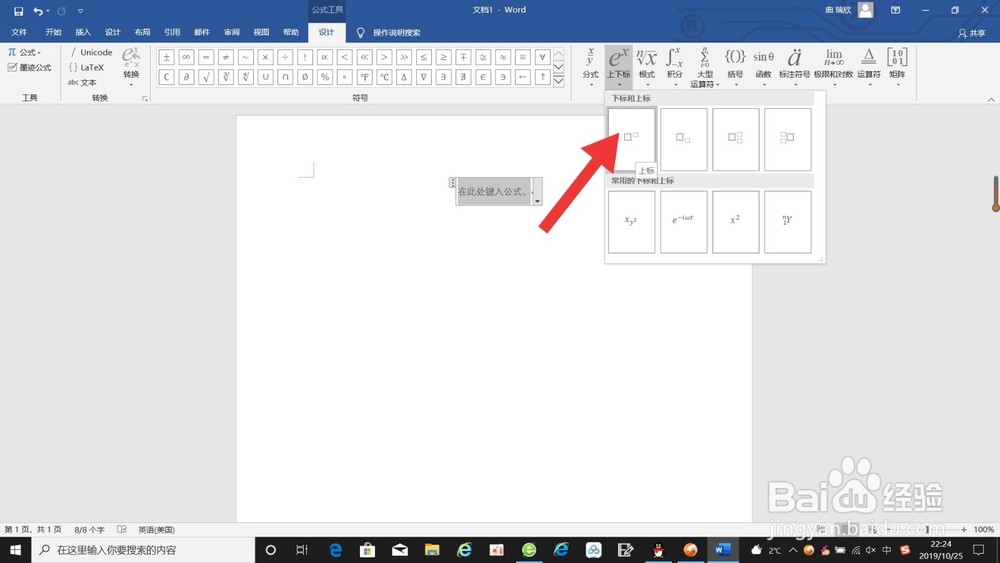Click the zoom-in plus button
The height and width of the screenshot is (563, 1000).
click(964, 529)
